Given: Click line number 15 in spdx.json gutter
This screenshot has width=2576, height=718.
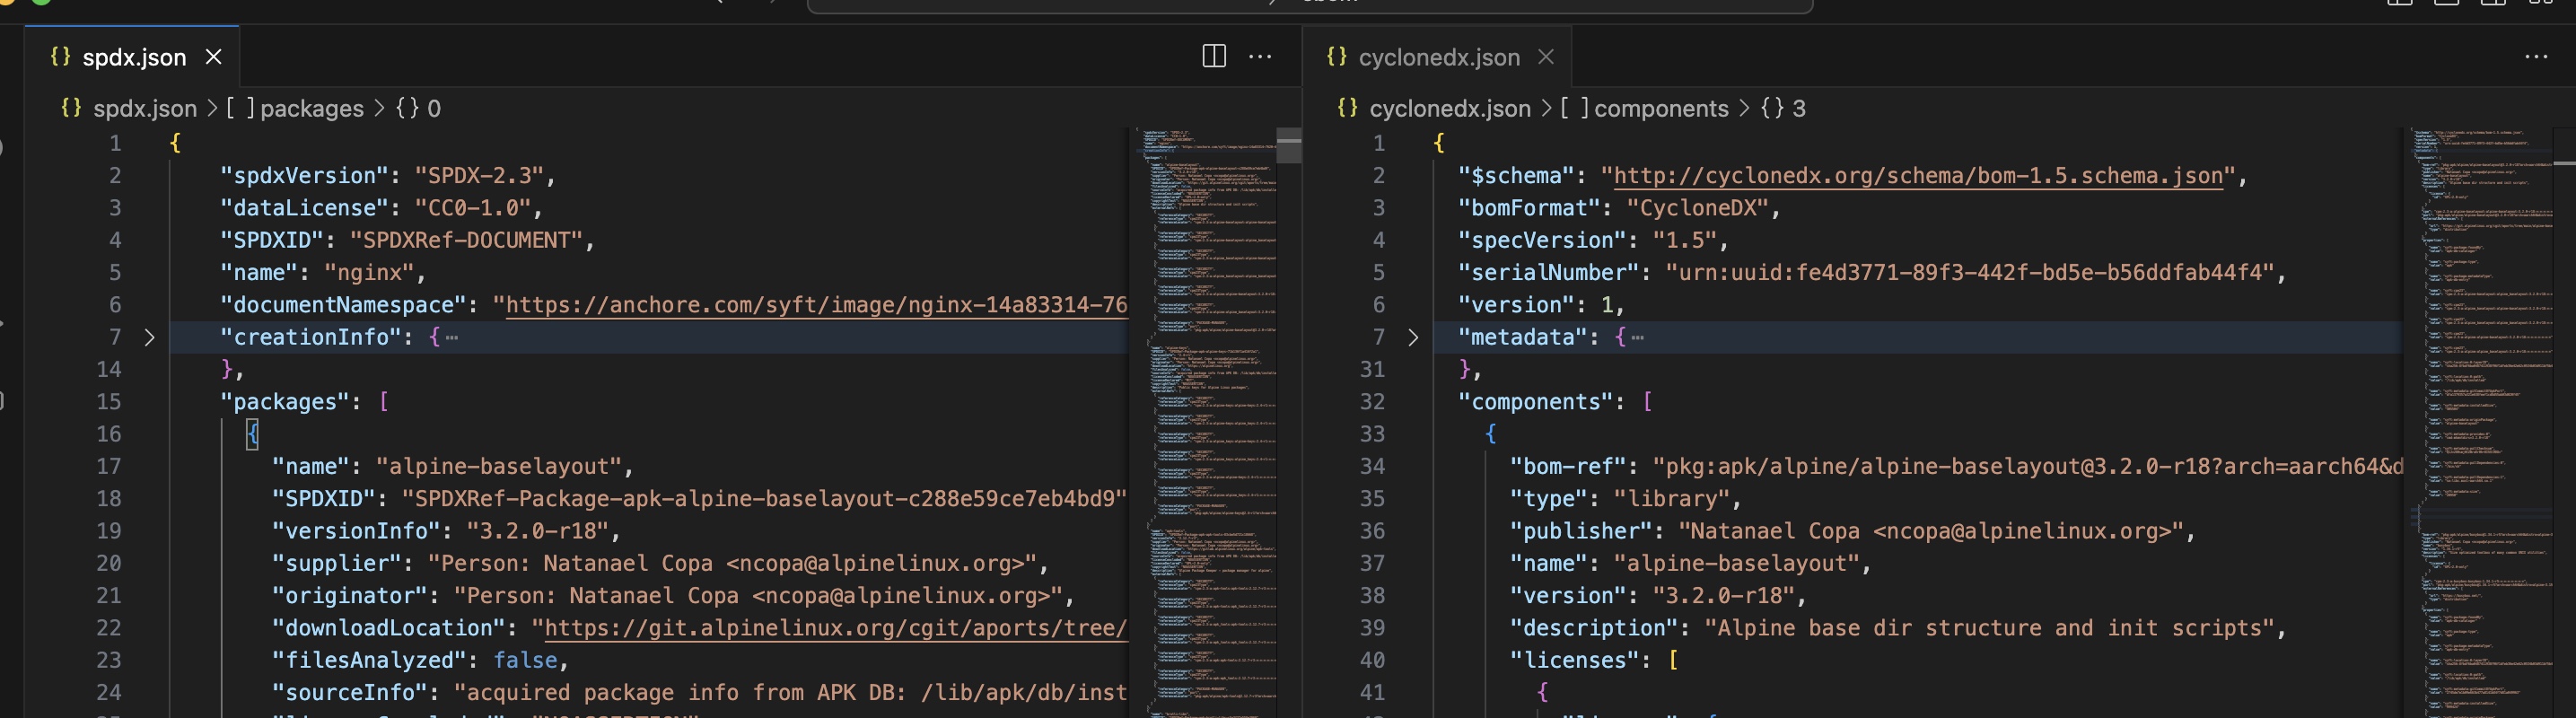Looking at the screenshot, I should [x=109, y=402].
